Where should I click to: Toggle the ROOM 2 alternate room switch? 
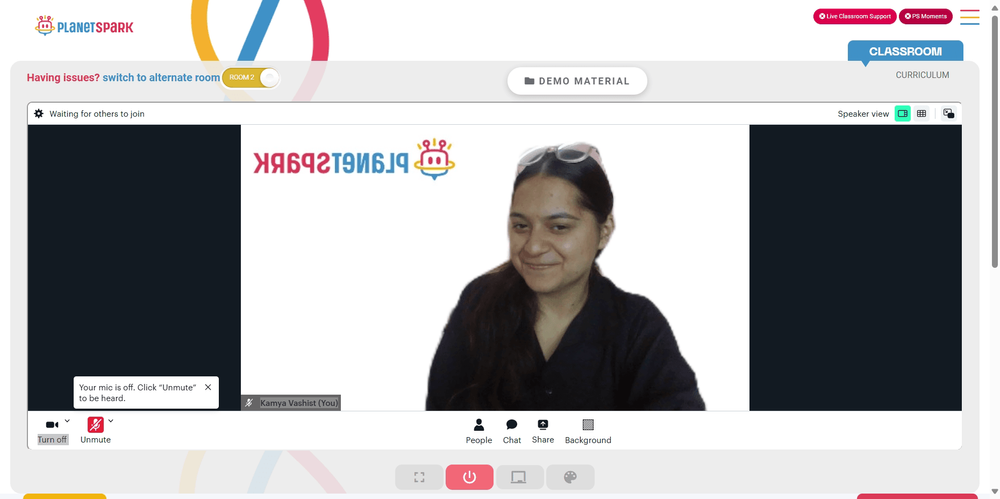[x=251, y=78]
